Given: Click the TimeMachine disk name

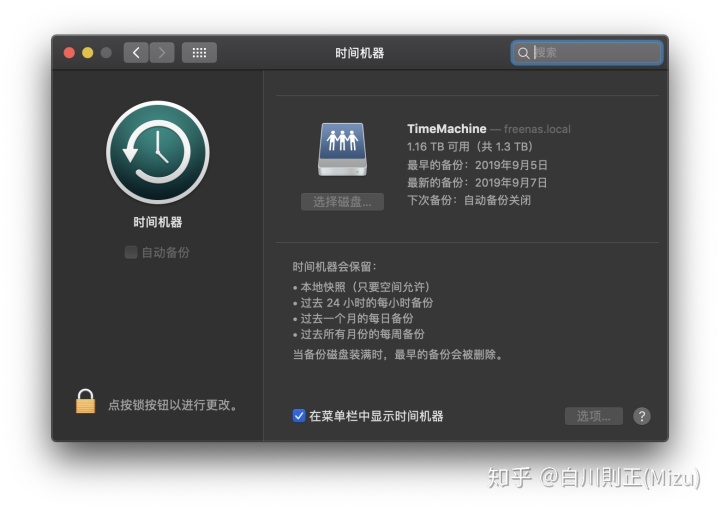Looking at the screenshot, I should click(446, 129).
